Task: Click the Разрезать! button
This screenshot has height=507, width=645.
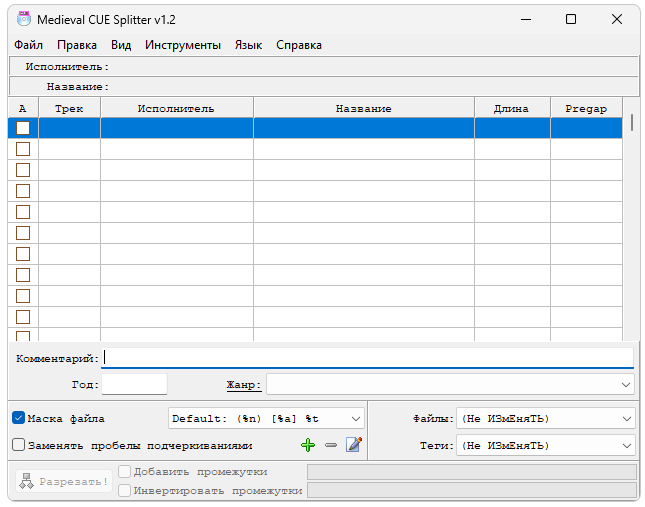Action: click(x=64, y=481)
